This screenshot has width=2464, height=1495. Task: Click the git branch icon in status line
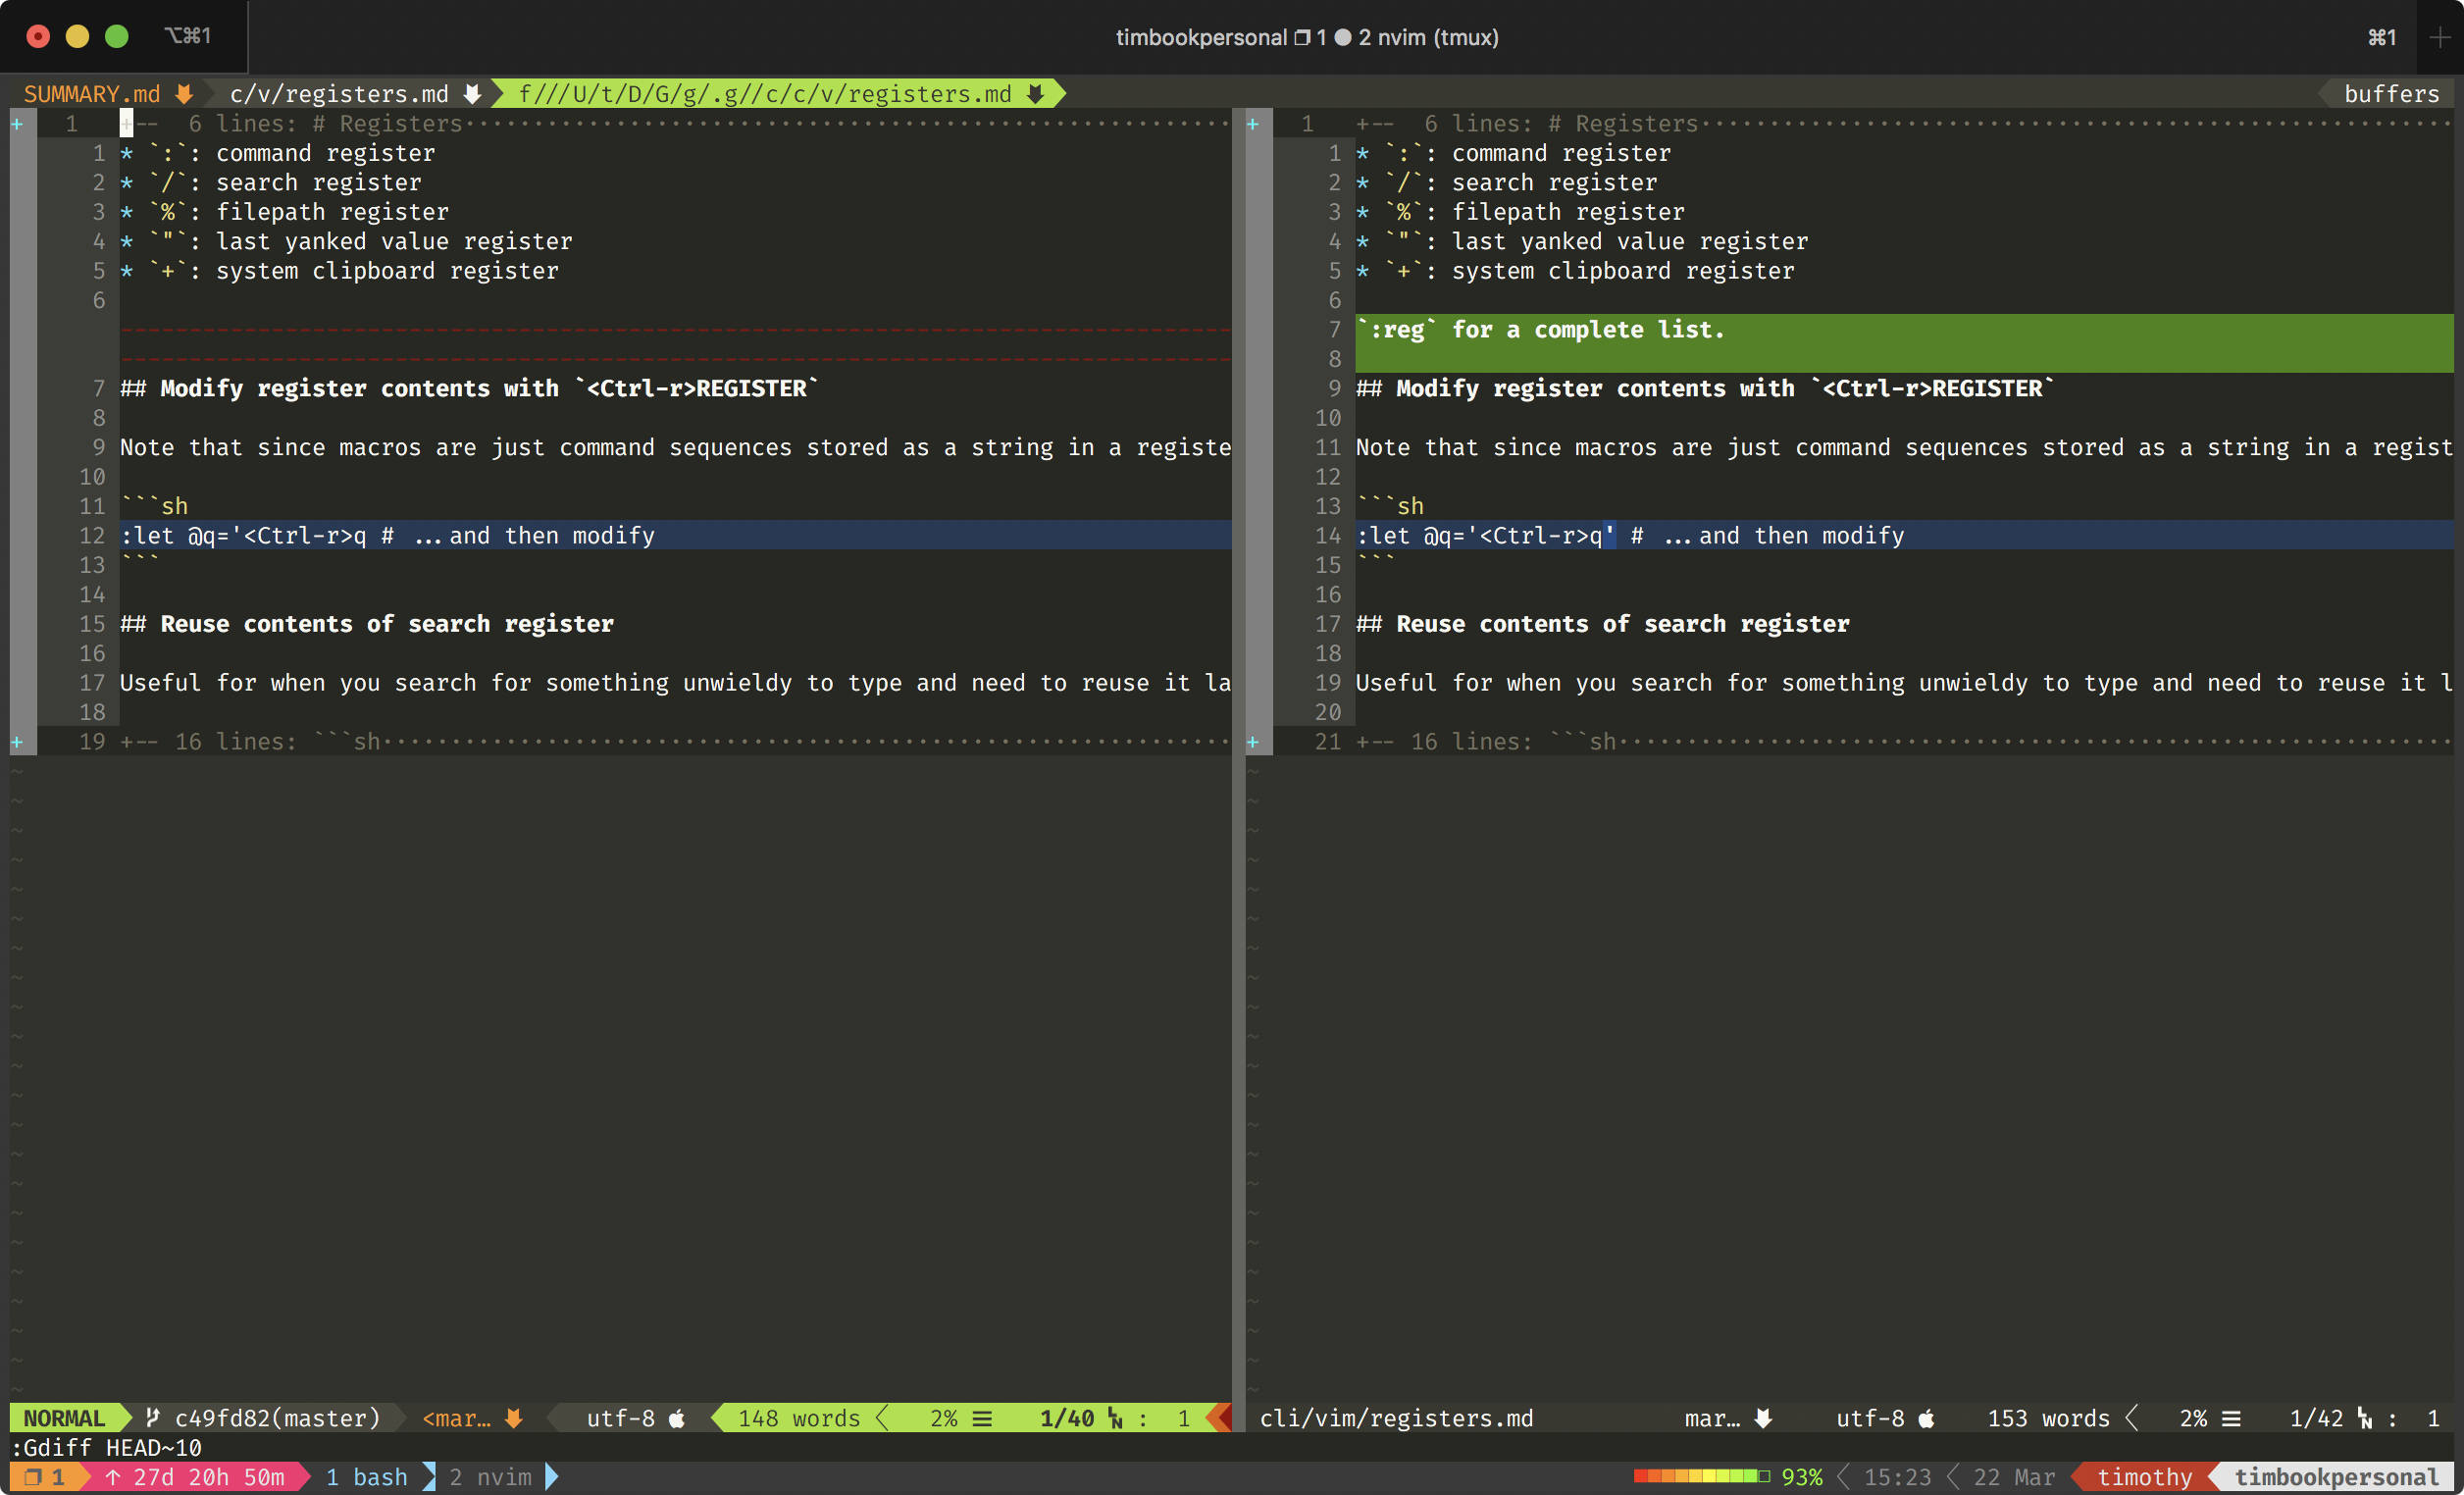(152, 1418)
